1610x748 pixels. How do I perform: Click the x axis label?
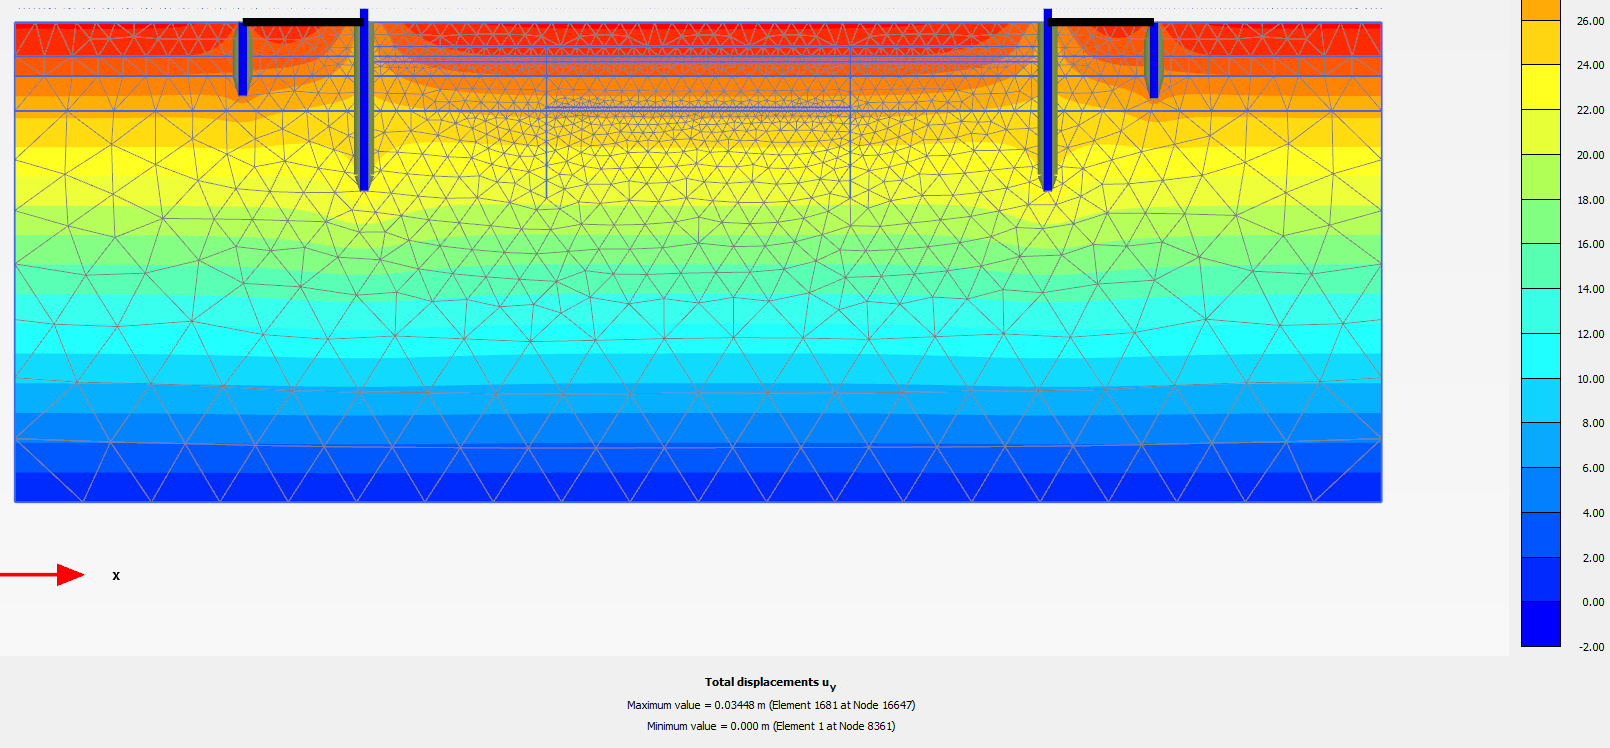pyautogui.click(x=116, y=576)
